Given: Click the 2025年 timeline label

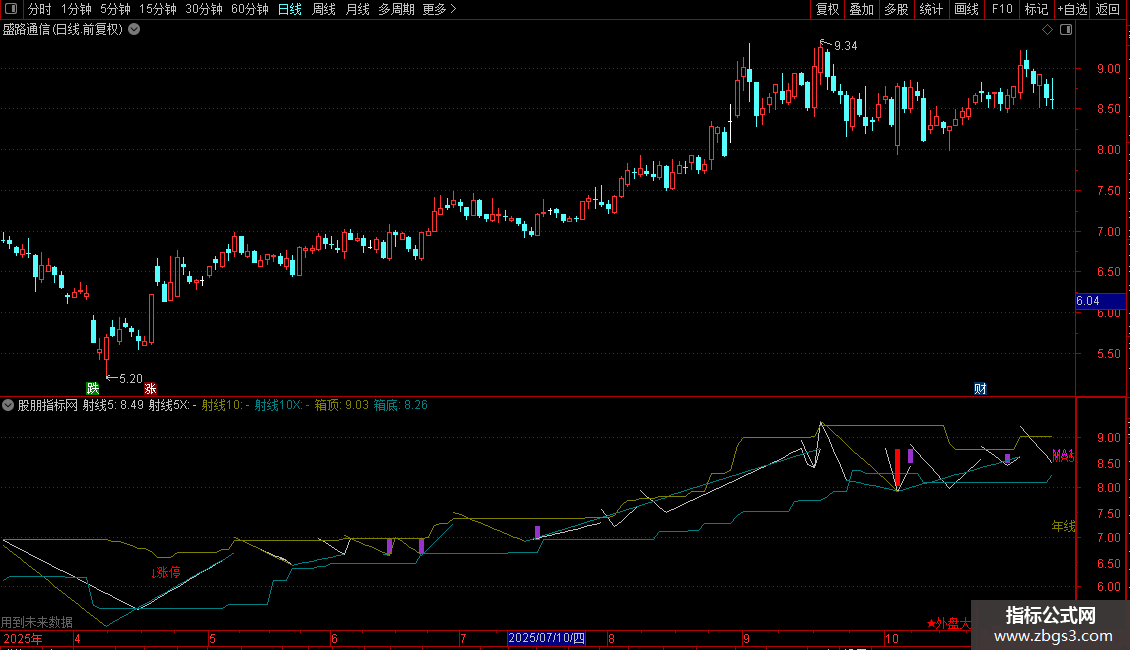Looking at the screenshot, I should (x=22, y=638).
